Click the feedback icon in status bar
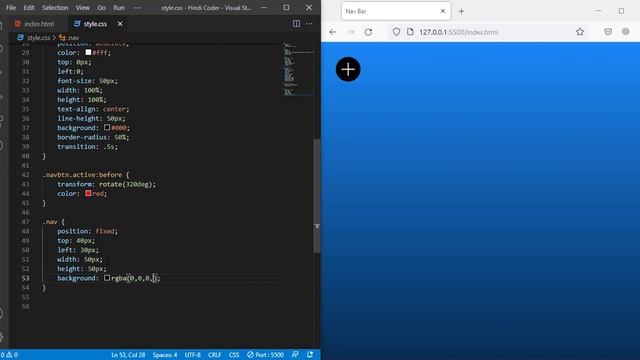The width and height of the screenshot is (640, 360). [295, 355]
